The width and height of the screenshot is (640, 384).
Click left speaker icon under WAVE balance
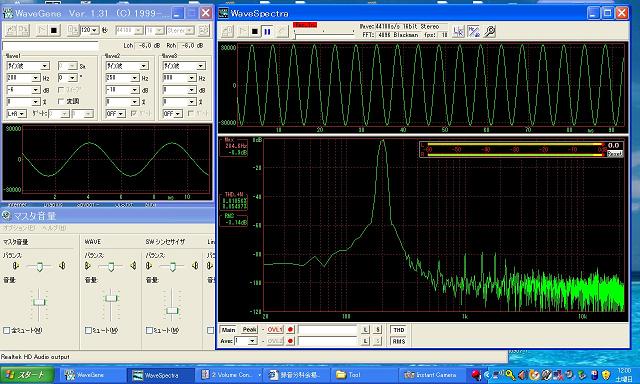[x=87, y=266]
